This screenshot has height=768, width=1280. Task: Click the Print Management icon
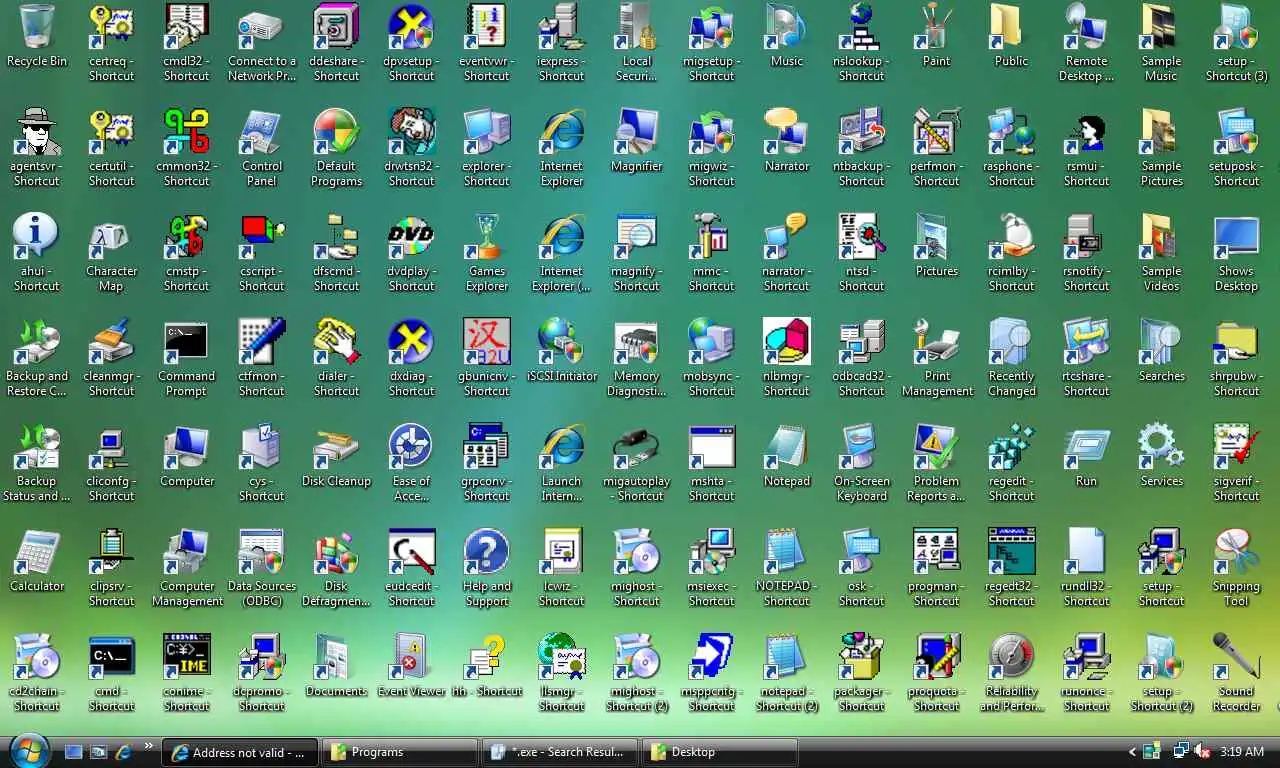click(x=937, y=342)
